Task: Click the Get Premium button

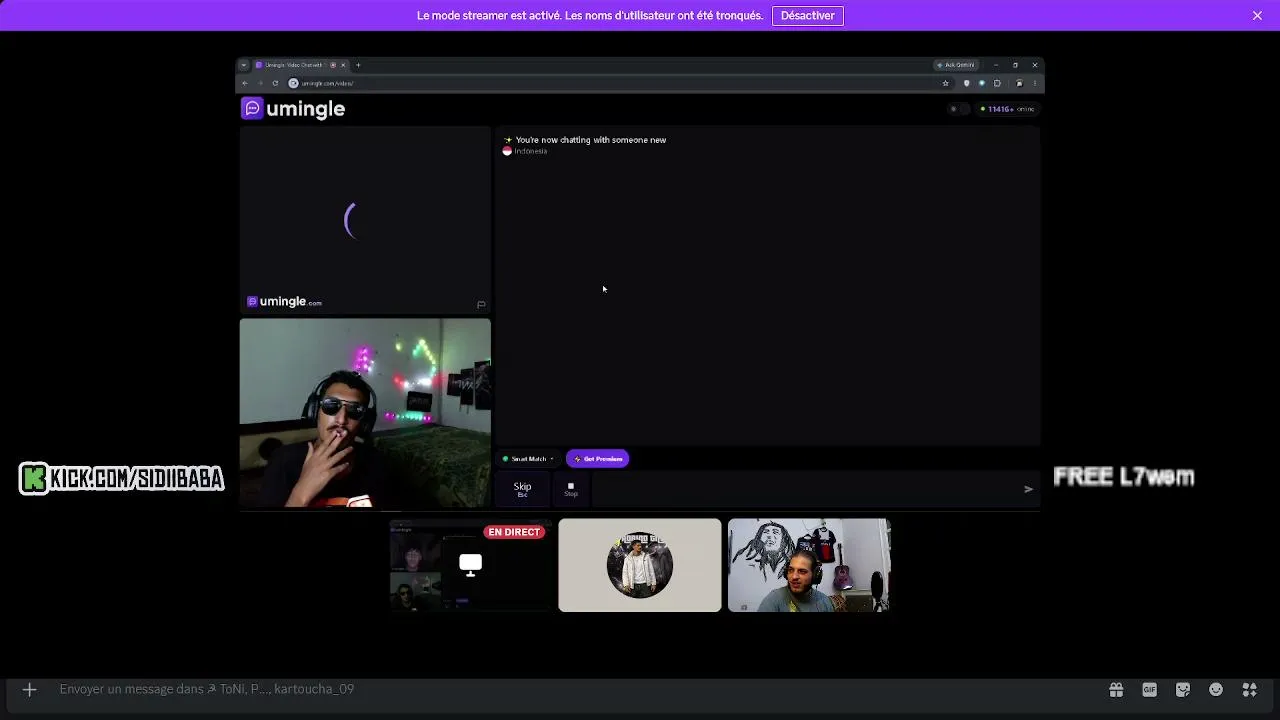Action: pyautogui.click(x=597, y=459)
